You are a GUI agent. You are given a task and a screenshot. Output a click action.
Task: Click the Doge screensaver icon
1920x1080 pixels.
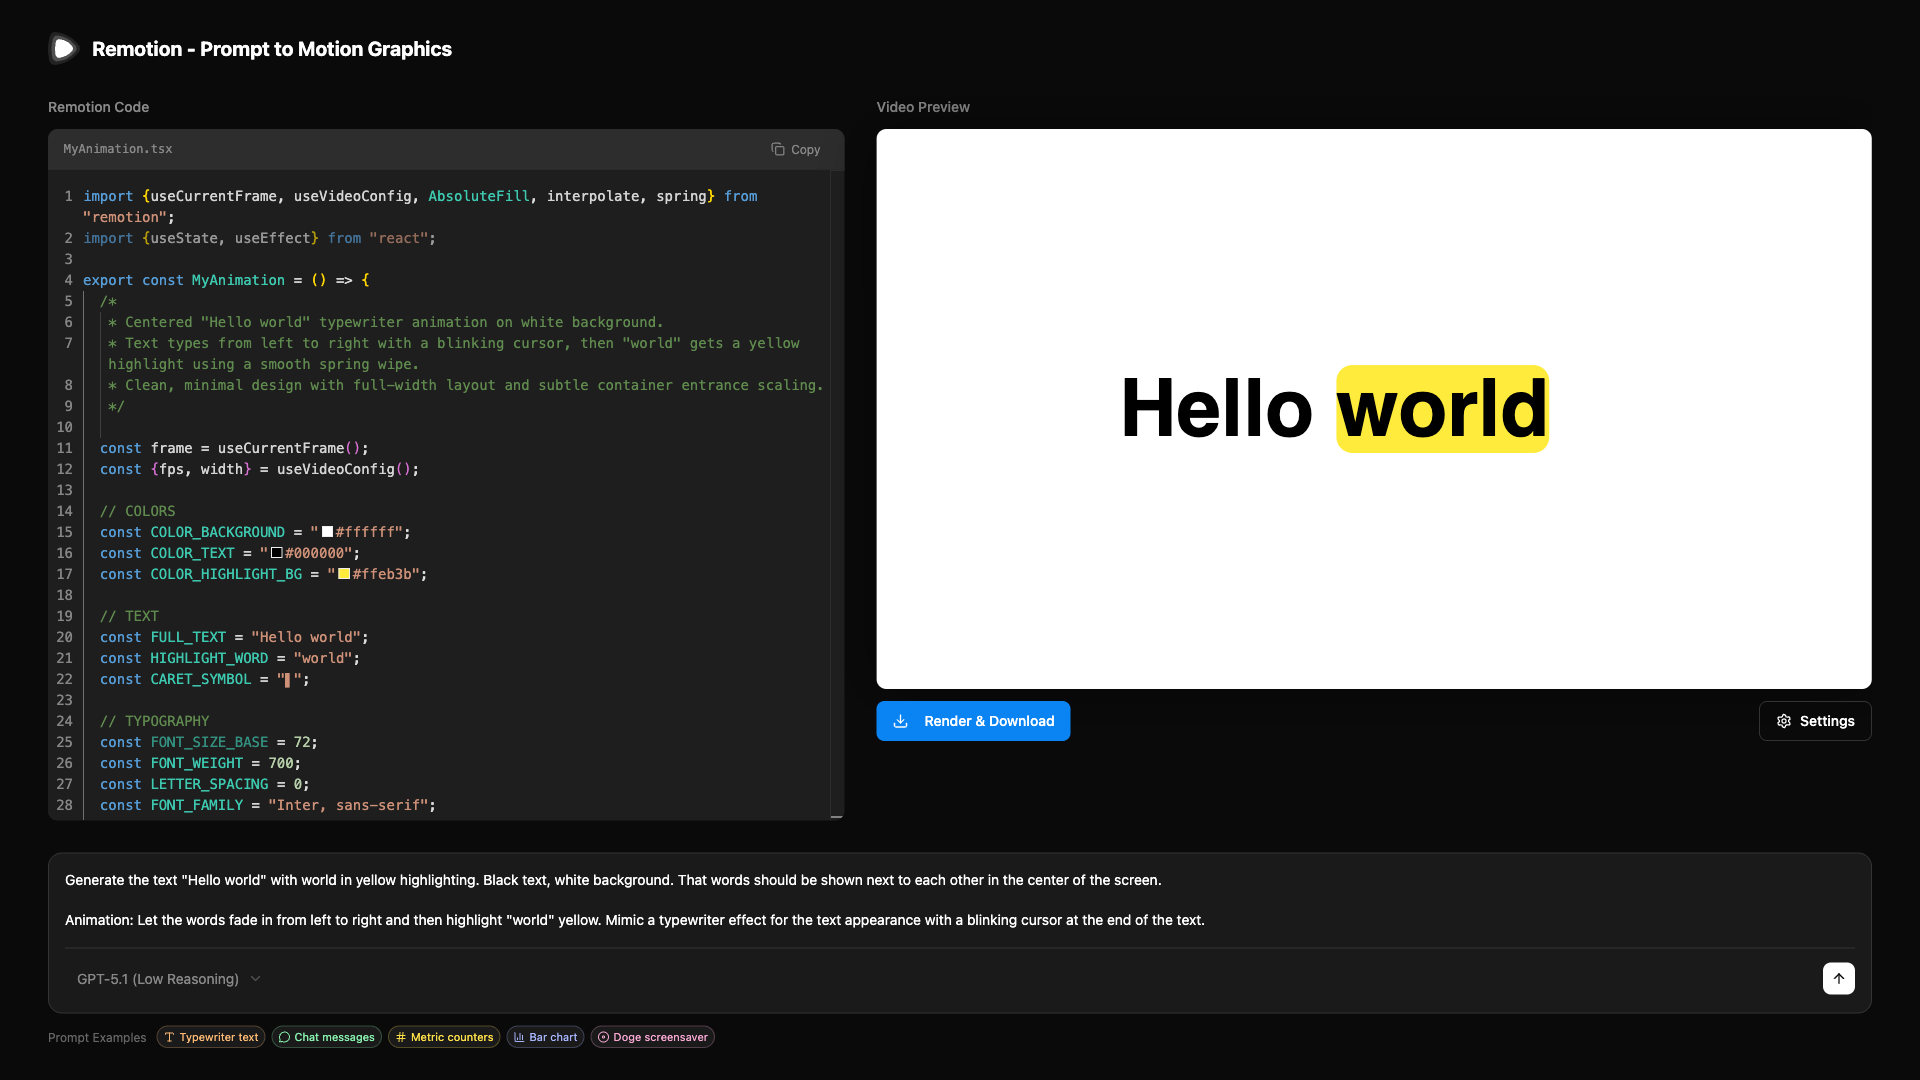tap(603, 1037)
